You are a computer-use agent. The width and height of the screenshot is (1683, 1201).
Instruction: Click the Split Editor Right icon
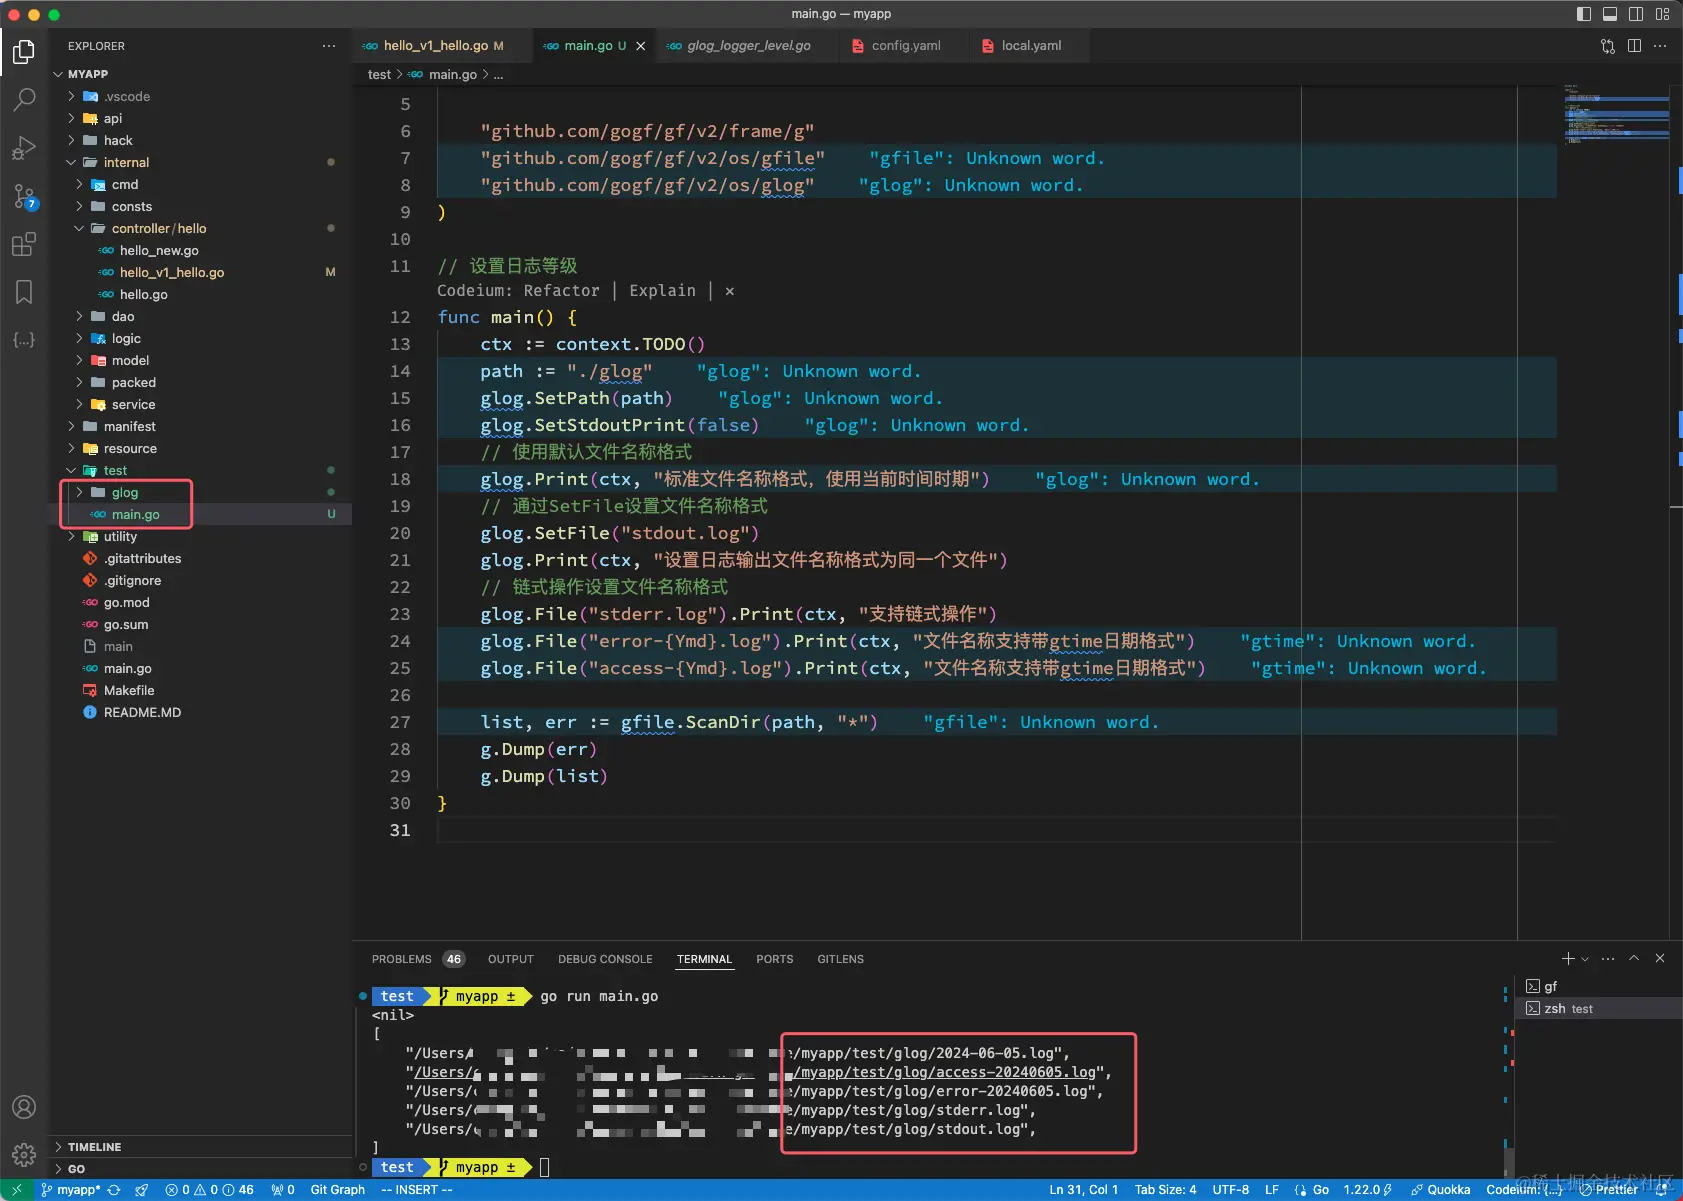[1634, 46]
